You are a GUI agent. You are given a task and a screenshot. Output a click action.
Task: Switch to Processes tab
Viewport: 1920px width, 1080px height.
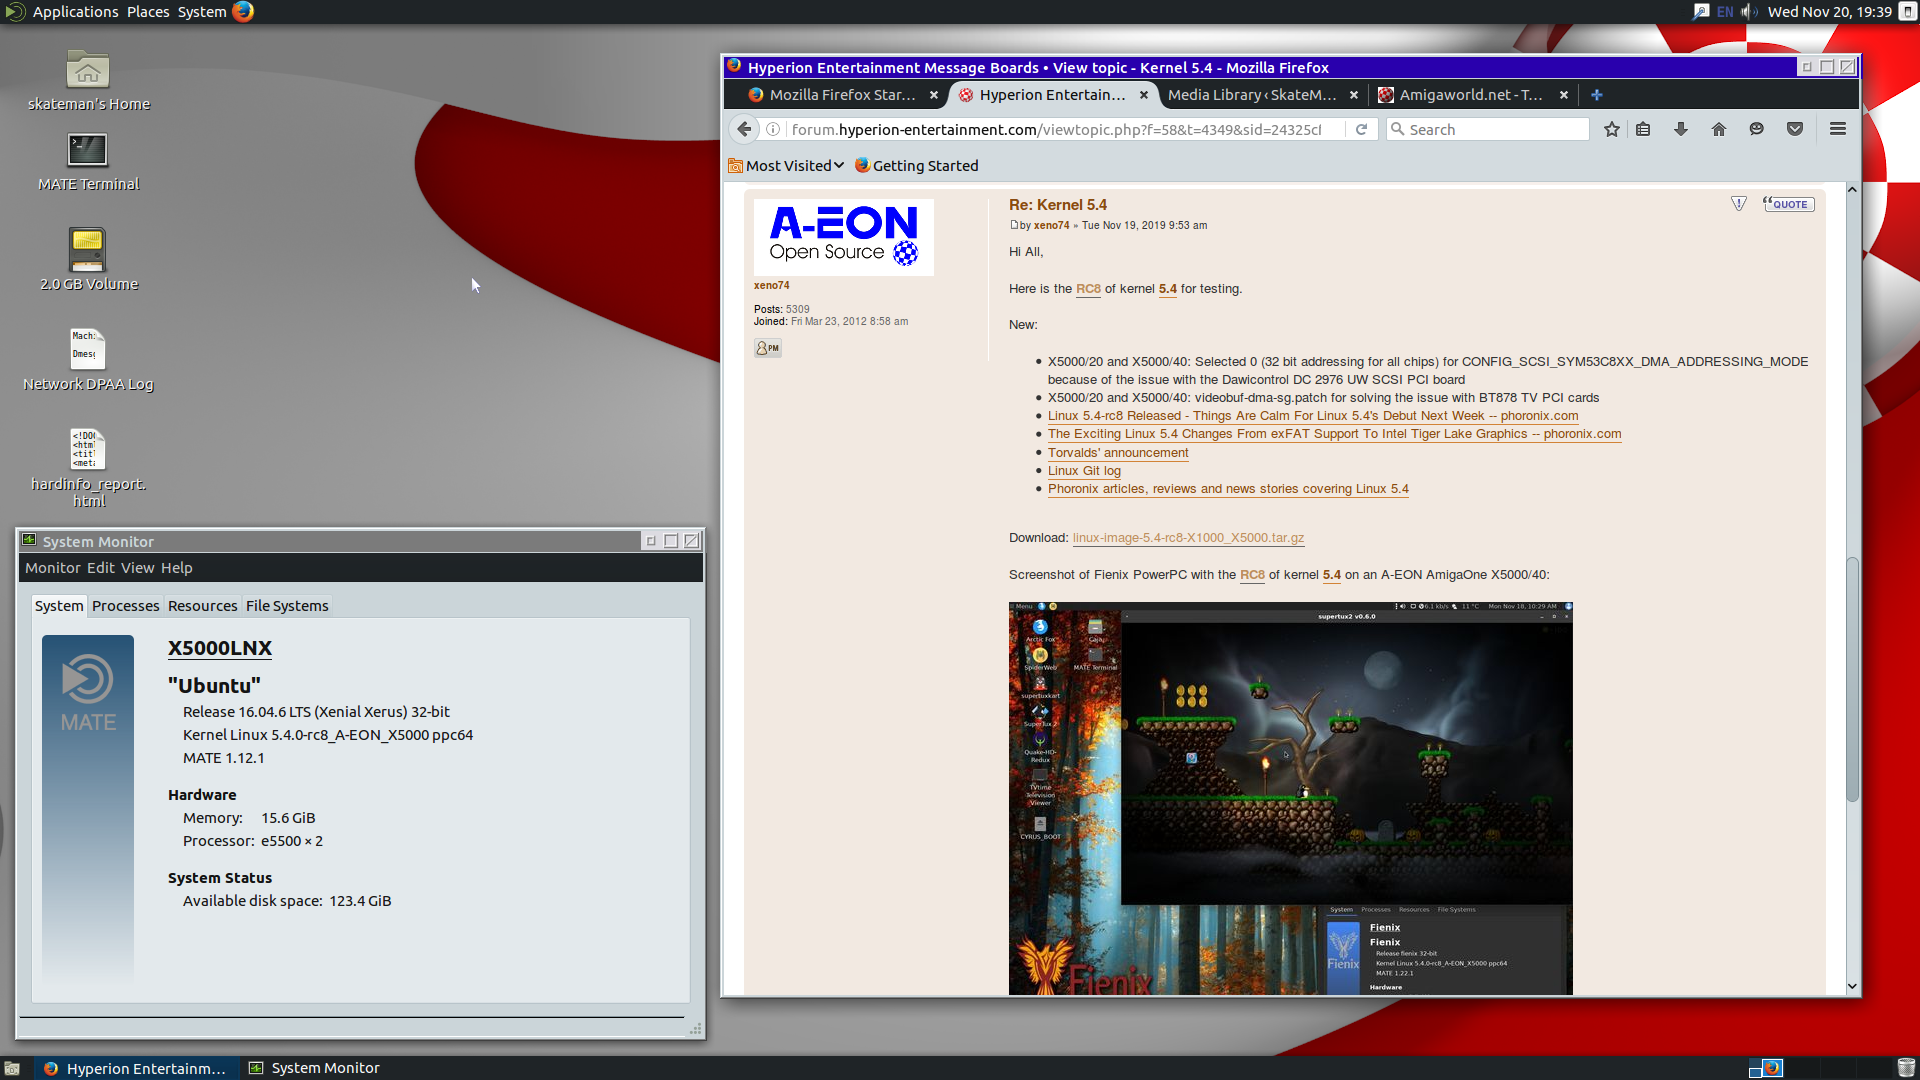coord(125,606)
